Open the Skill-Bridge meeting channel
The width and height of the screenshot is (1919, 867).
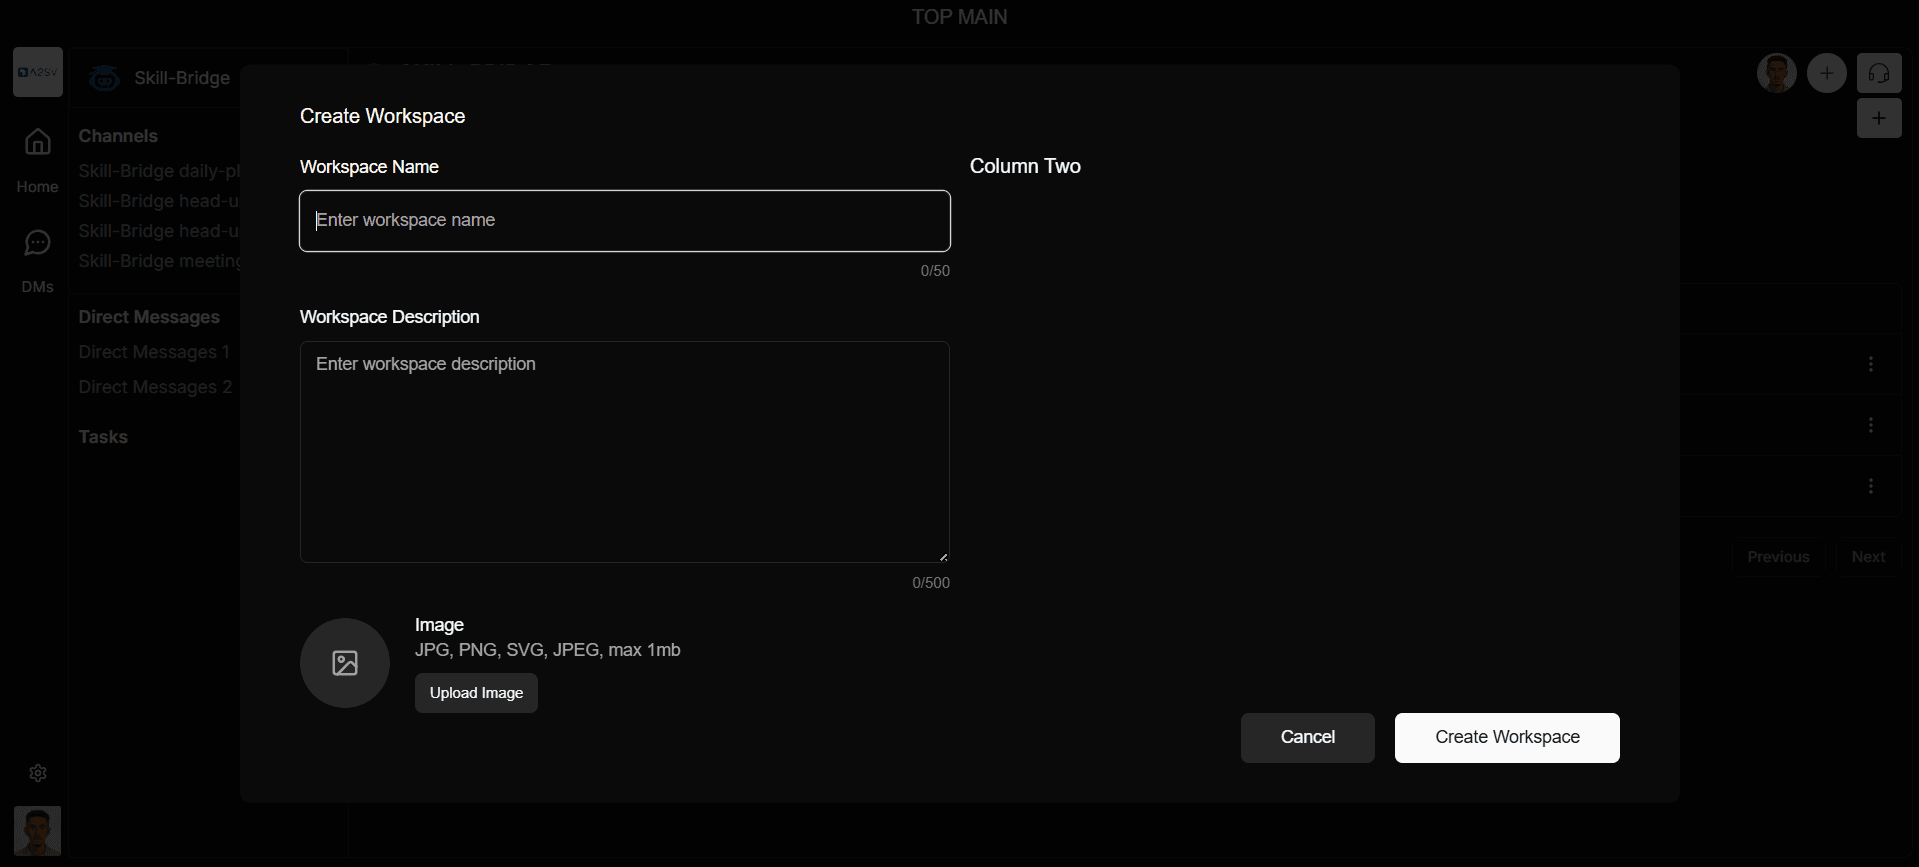[159, 261]
